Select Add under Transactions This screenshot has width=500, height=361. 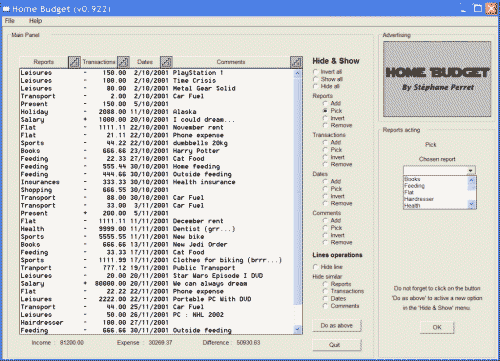point(325,142)
